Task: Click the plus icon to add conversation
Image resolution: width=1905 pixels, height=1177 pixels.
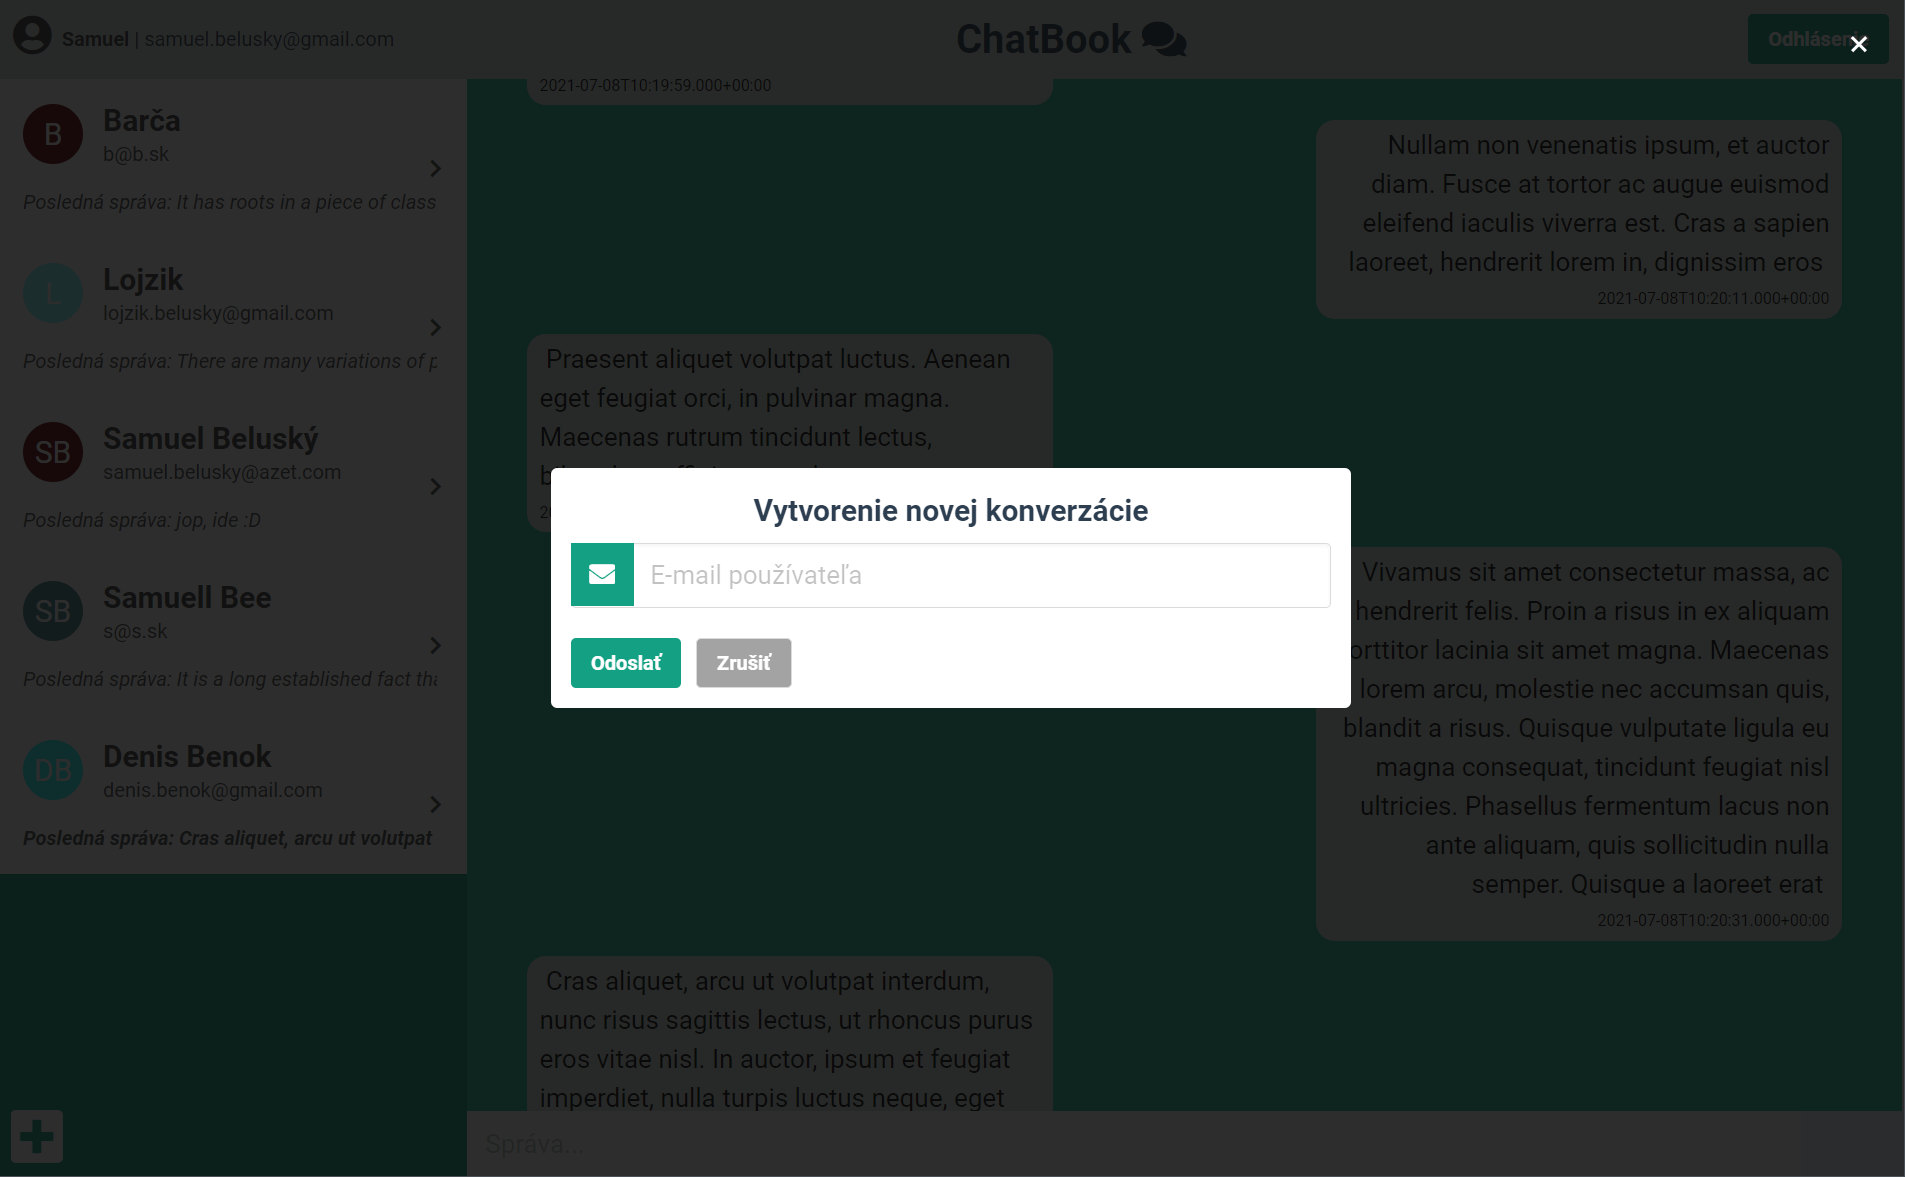Action: [x=37, y=1136]
